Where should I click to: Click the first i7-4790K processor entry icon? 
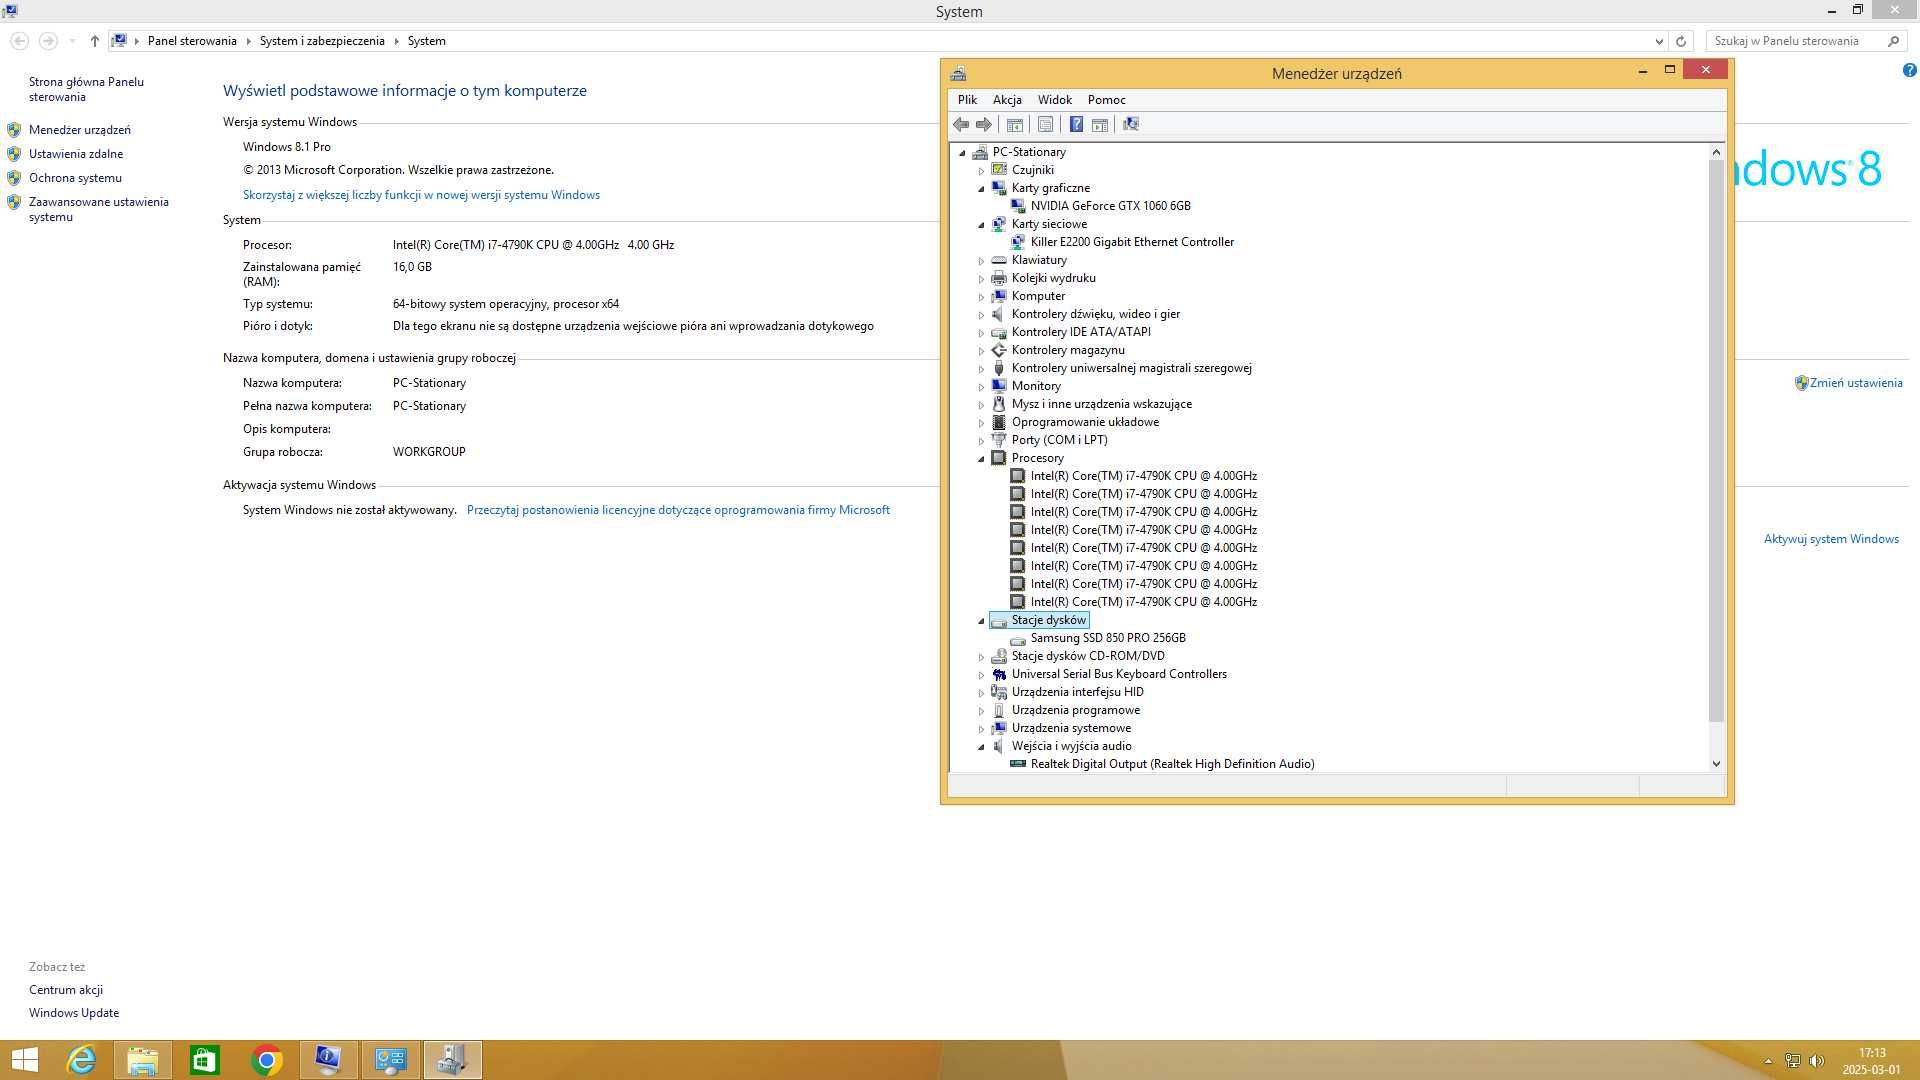click(1018, 476)
